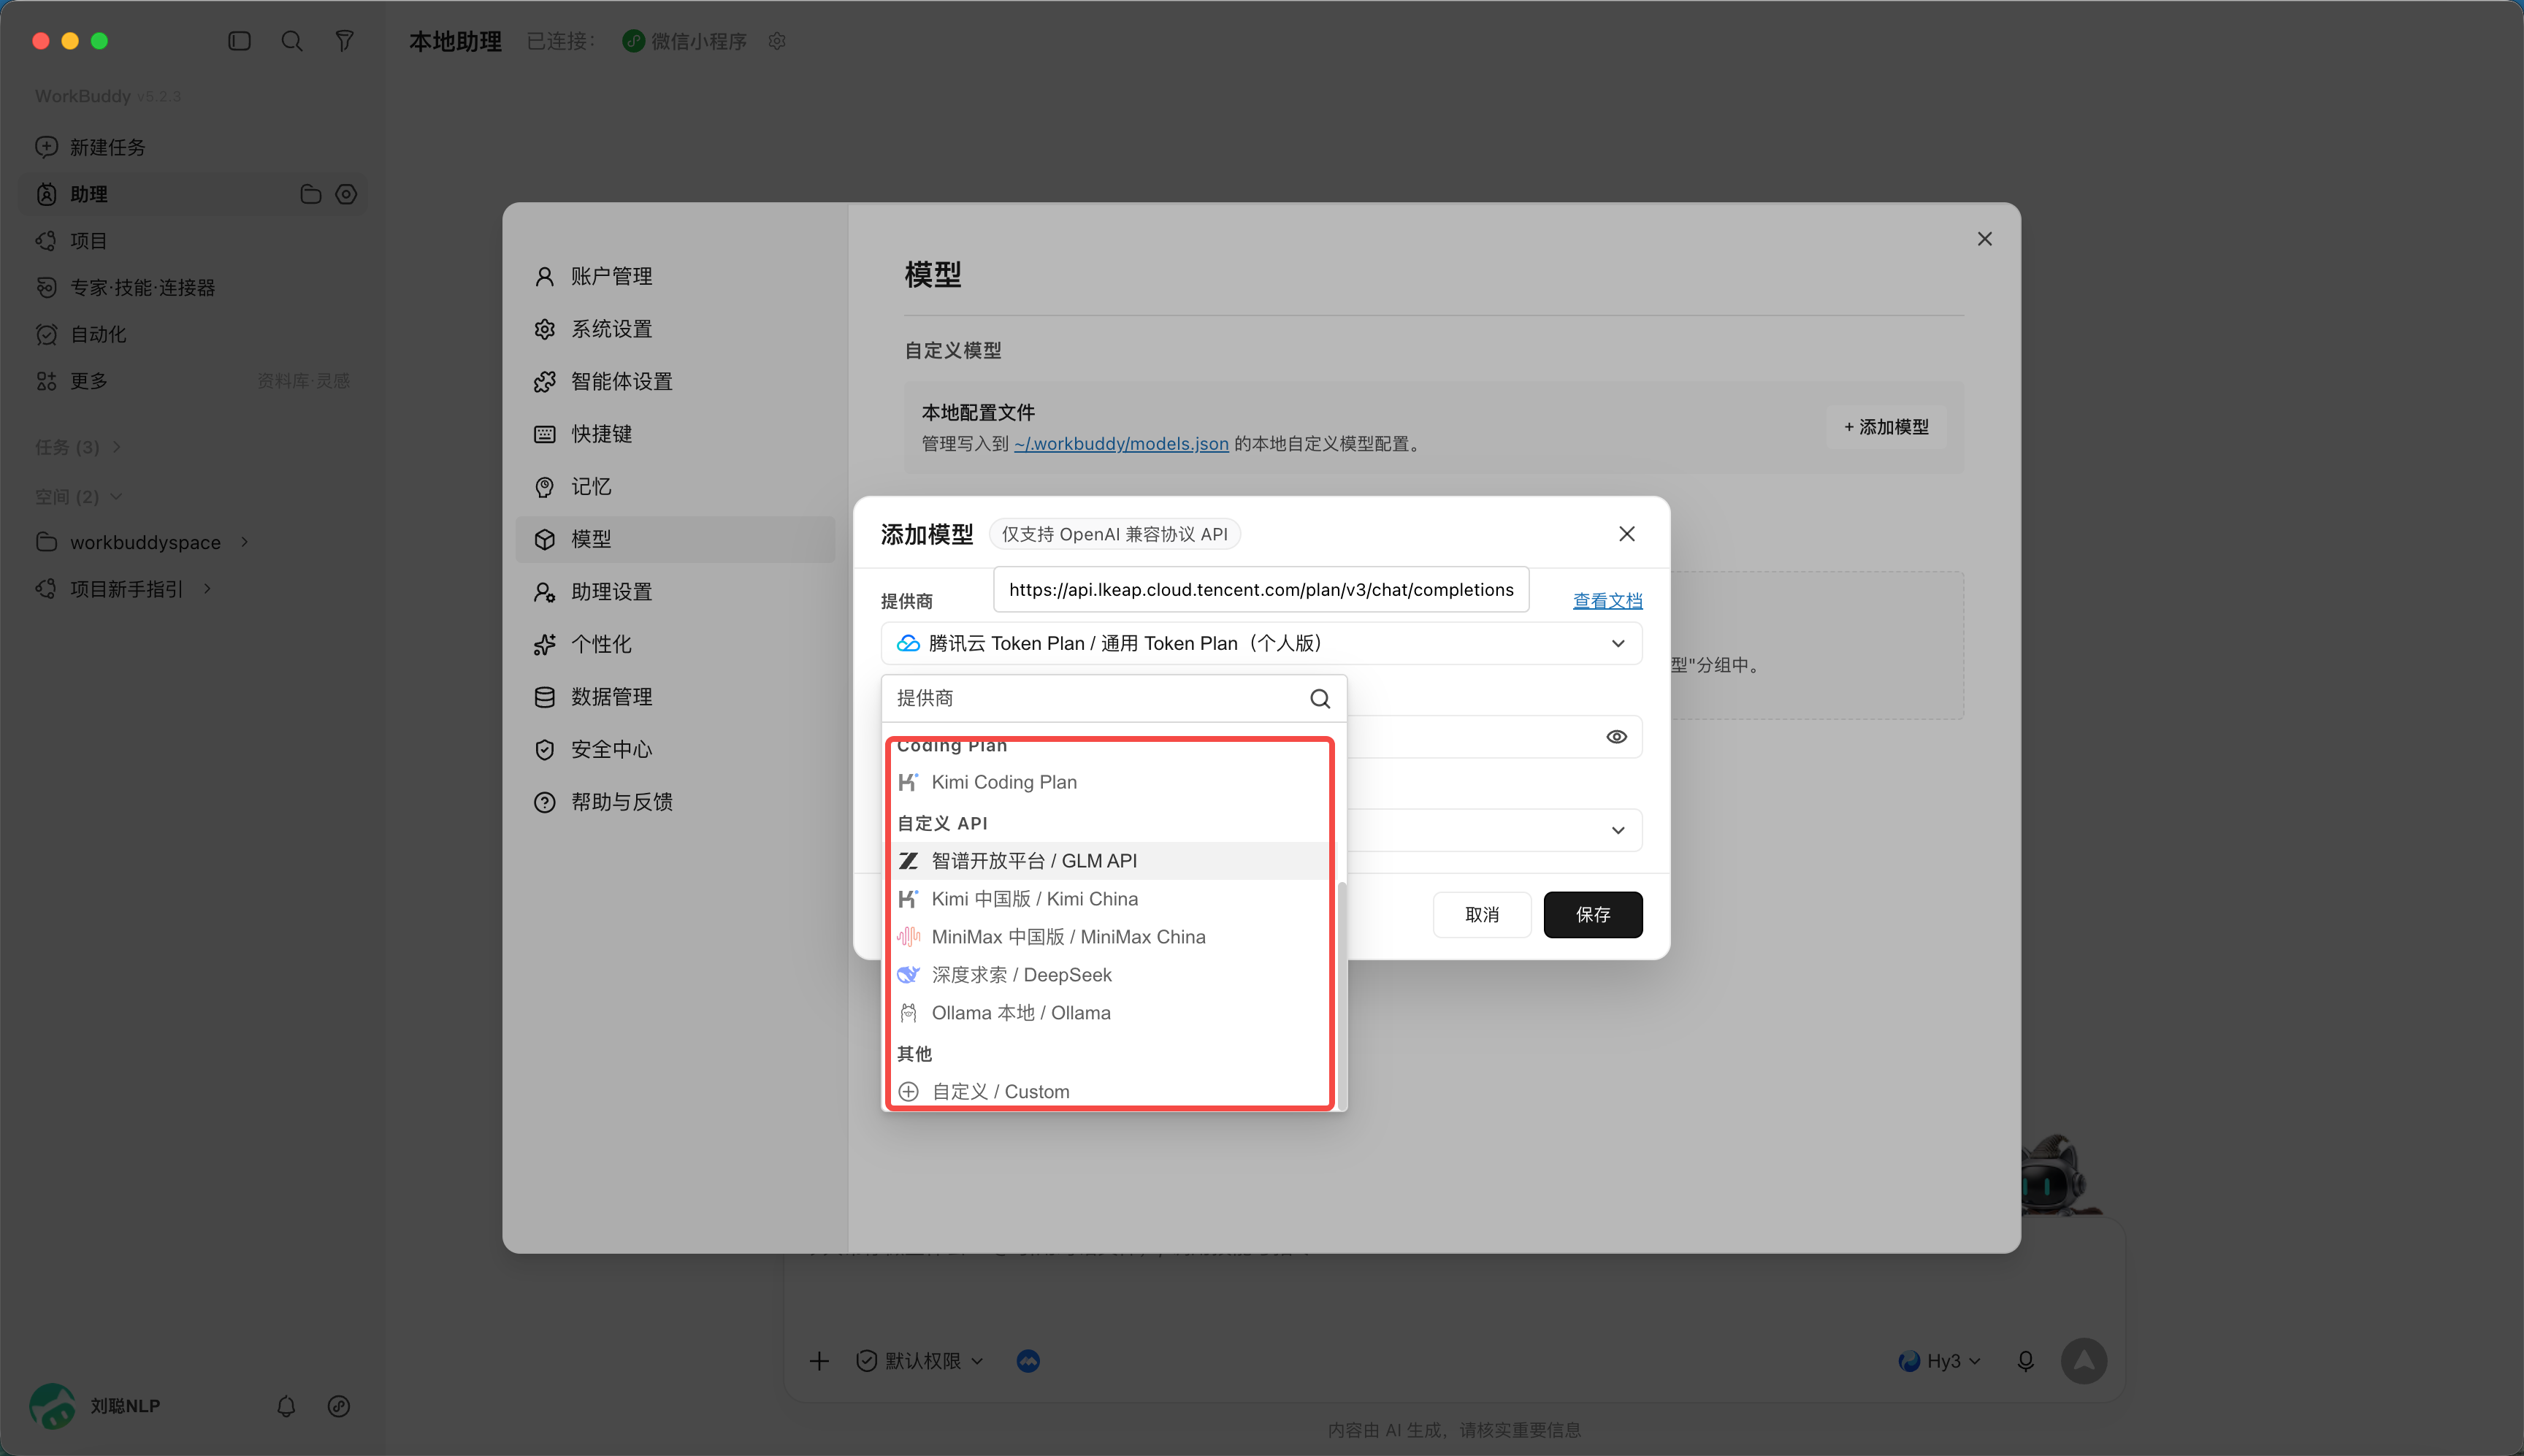Close the 添加模型 dialog
The image size is (2524, 1456).
click(x=1627, y=534)
